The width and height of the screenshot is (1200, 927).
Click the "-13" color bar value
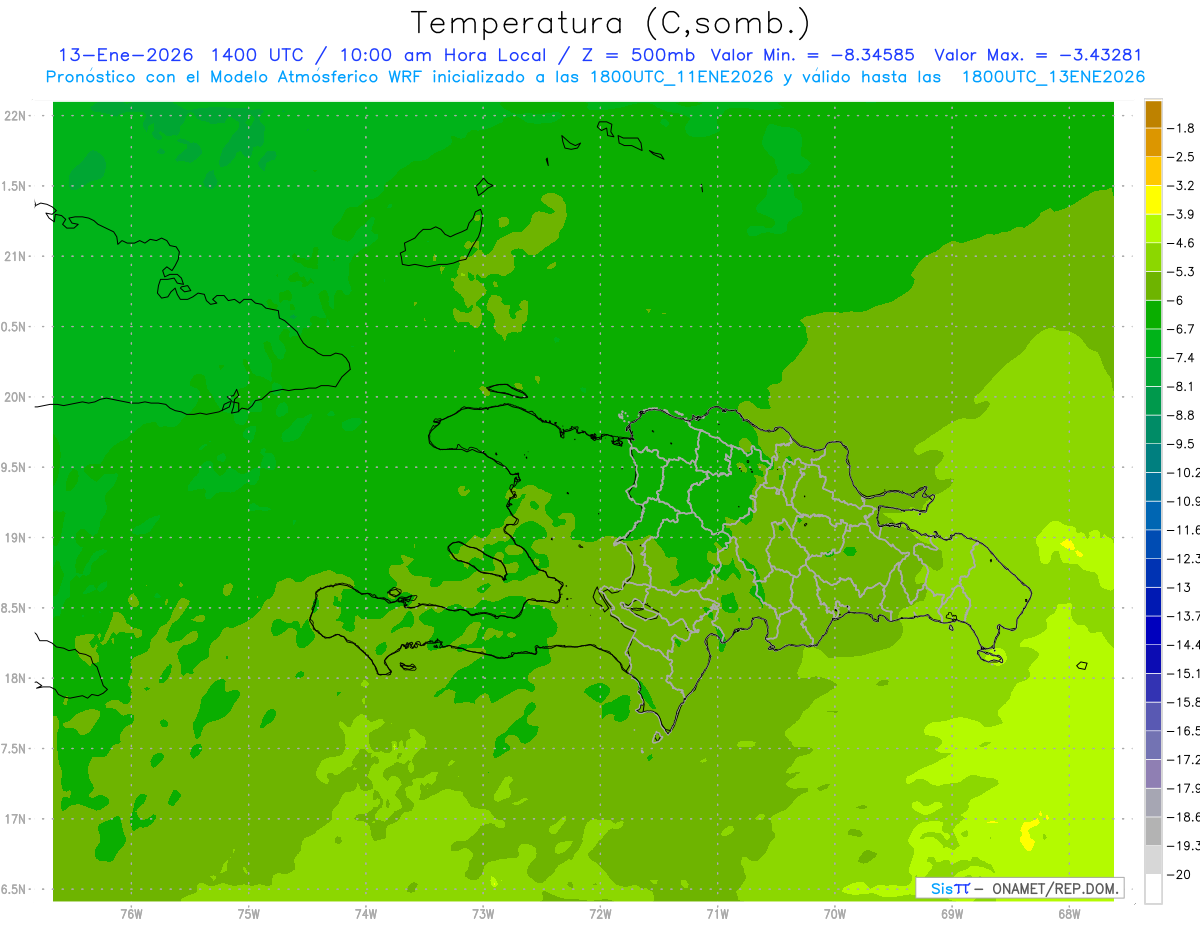1178,587
